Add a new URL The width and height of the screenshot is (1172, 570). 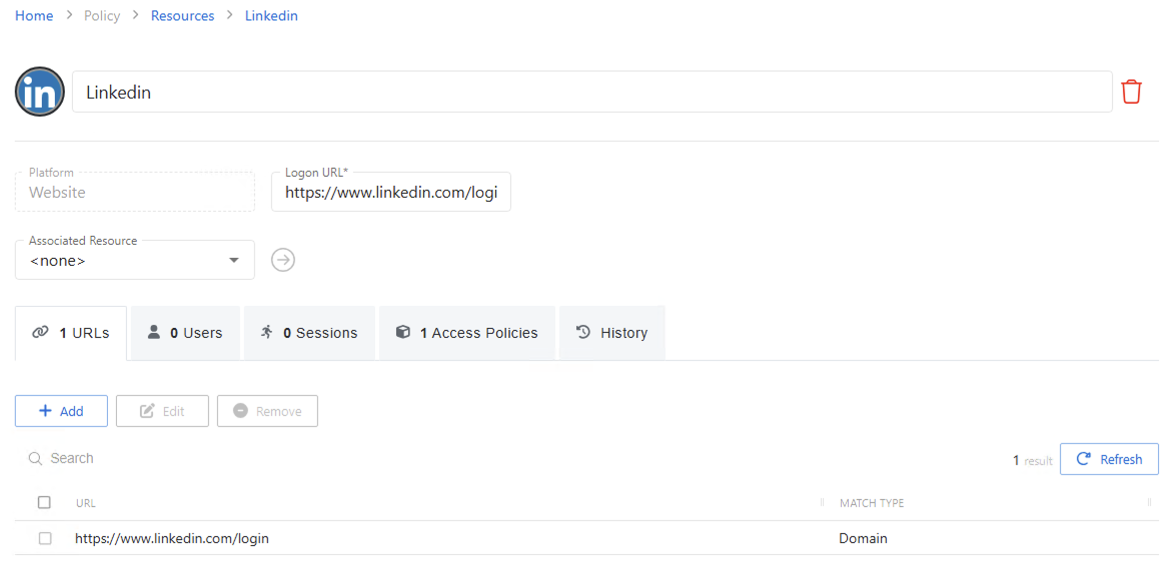pyautogui.click(x=61, y=411)
